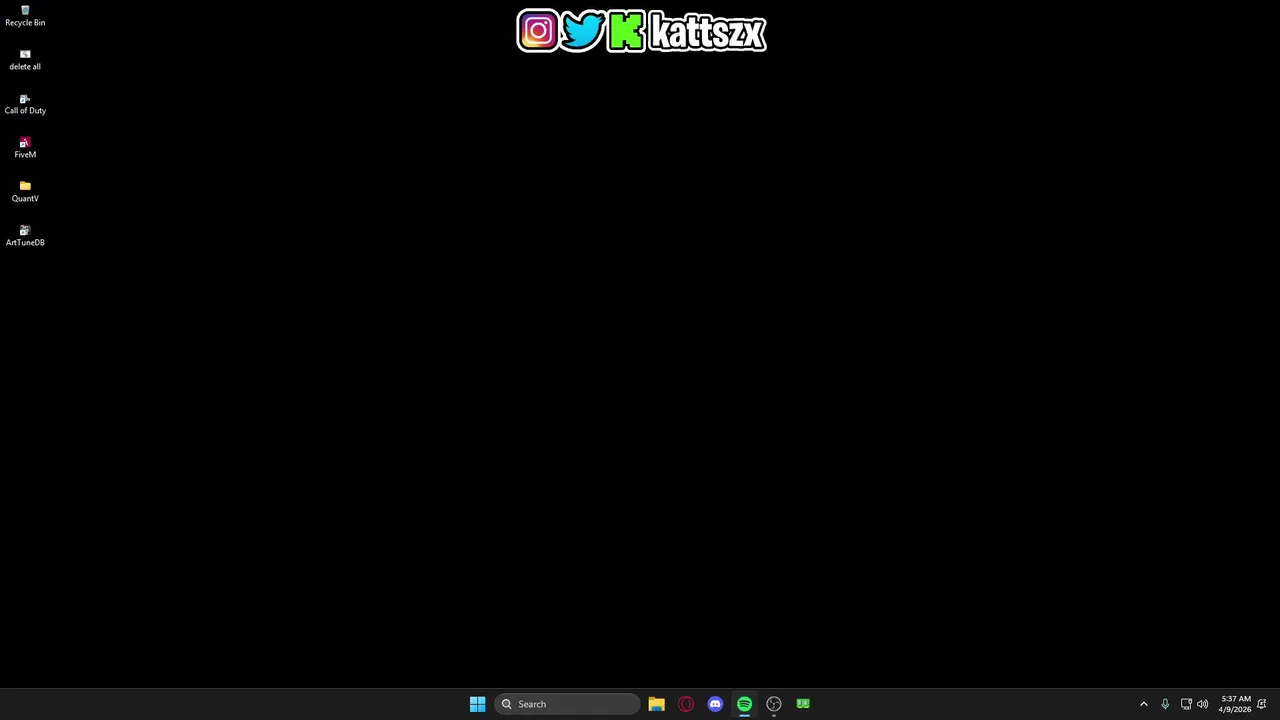Open File Explorer from the taskbar
The height and width of the screenshot is (720, 1280).
point(656,704)
